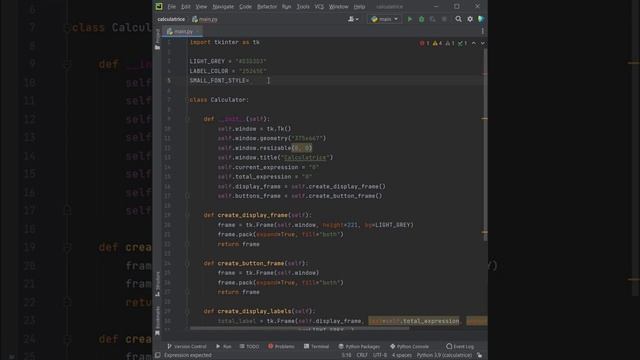Toggle tool window bars icon in status bar
640x360 pixels.
click(158, 356)
